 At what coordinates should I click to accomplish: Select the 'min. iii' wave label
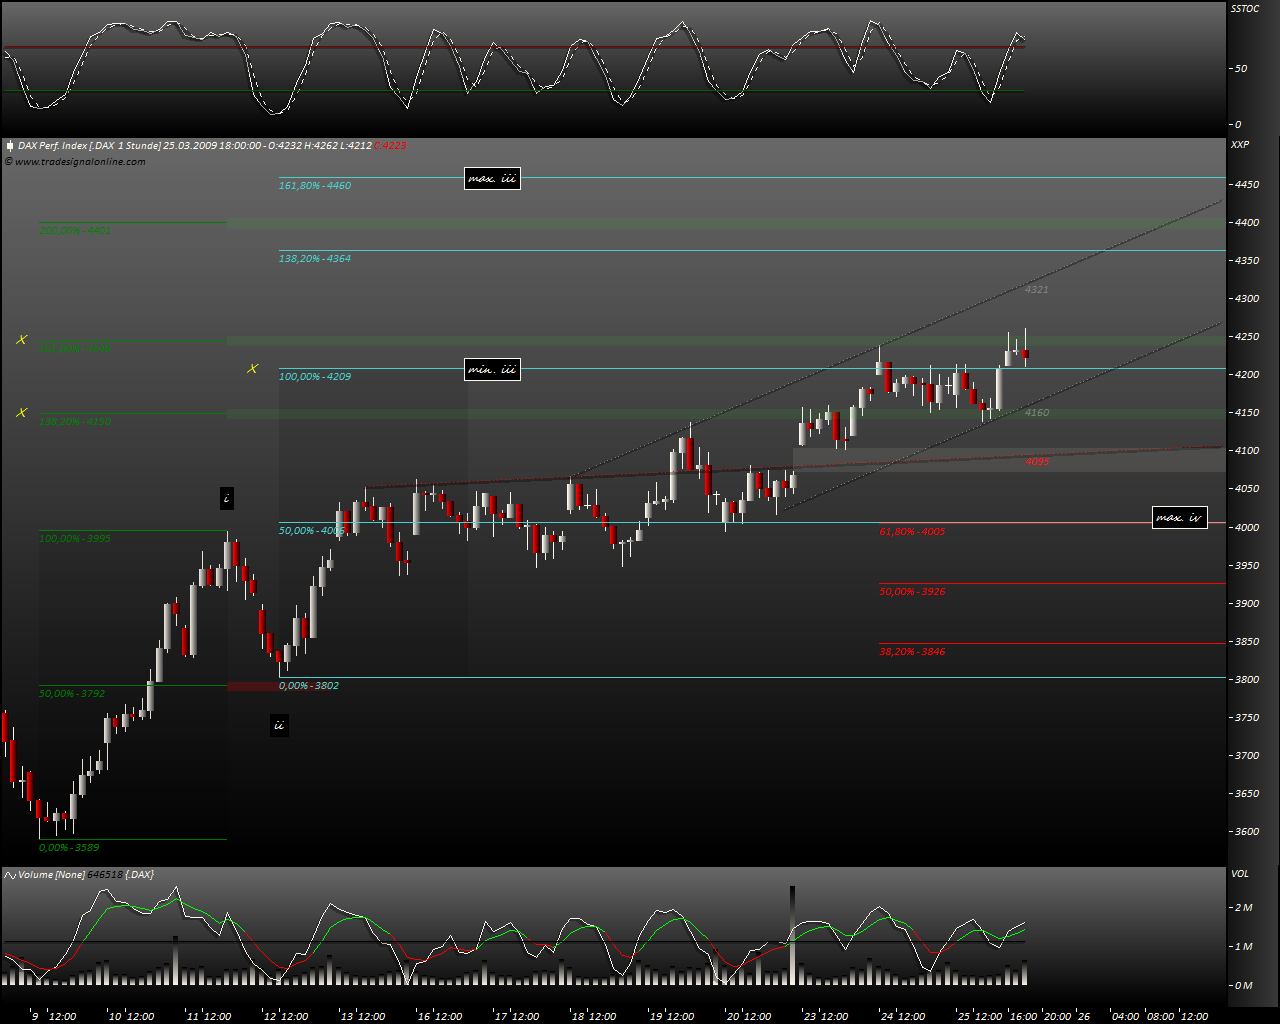coord(493,370)
